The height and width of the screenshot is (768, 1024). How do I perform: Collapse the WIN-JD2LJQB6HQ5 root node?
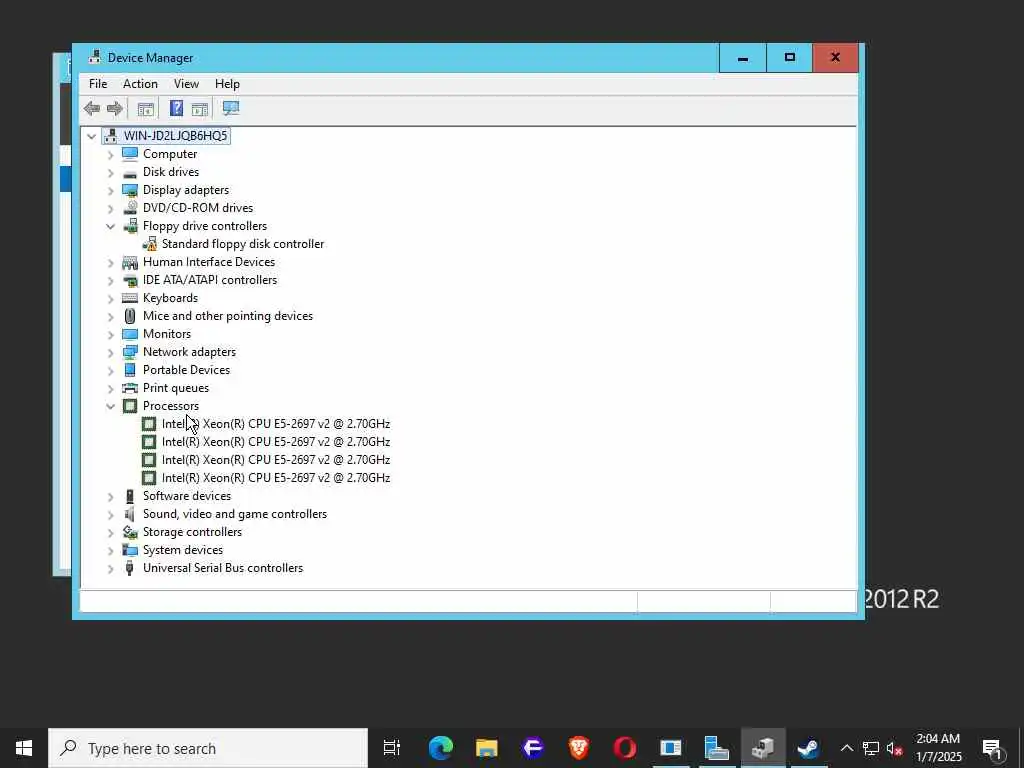coord(91,136)
